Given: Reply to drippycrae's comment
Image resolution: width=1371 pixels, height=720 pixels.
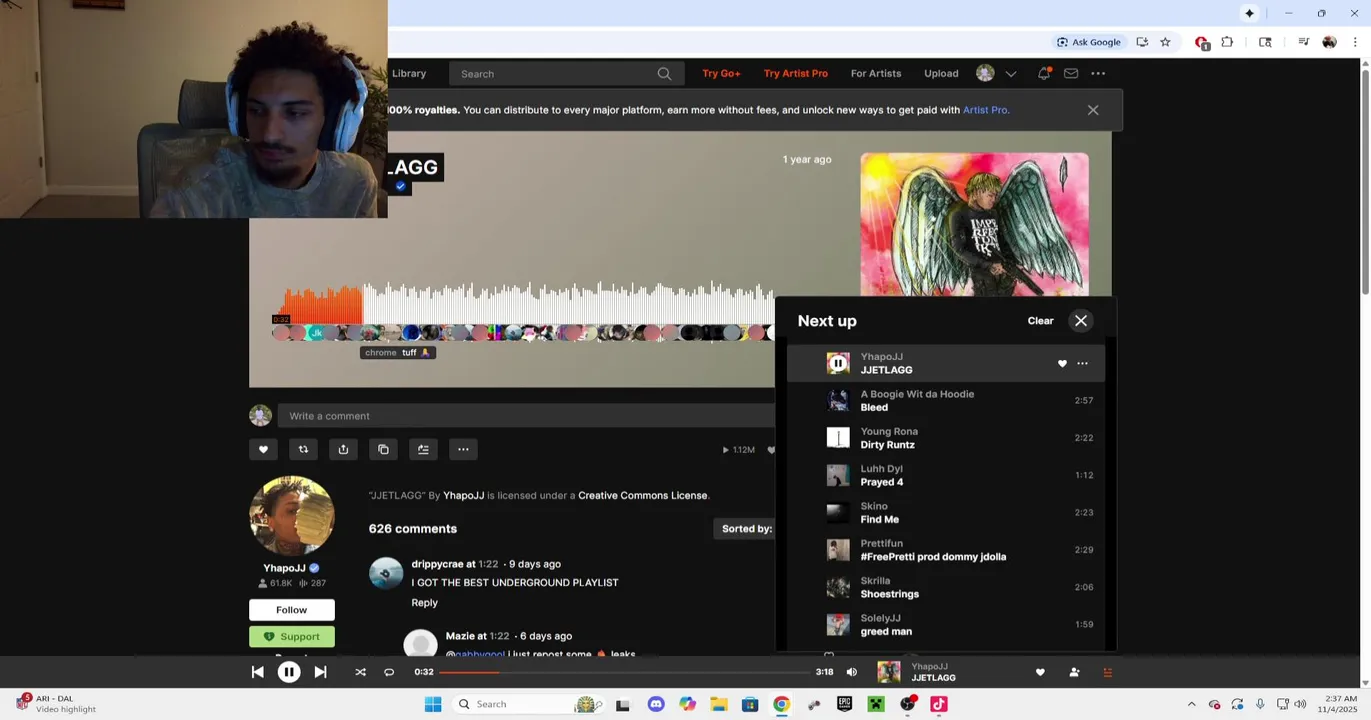Looking at the screenshot, I should [x=424, y=603].
